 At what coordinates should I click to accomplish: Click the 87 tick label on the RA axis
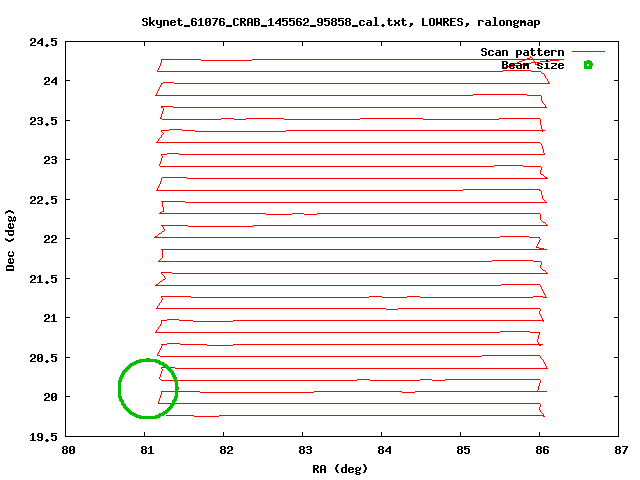click(621, 450)
